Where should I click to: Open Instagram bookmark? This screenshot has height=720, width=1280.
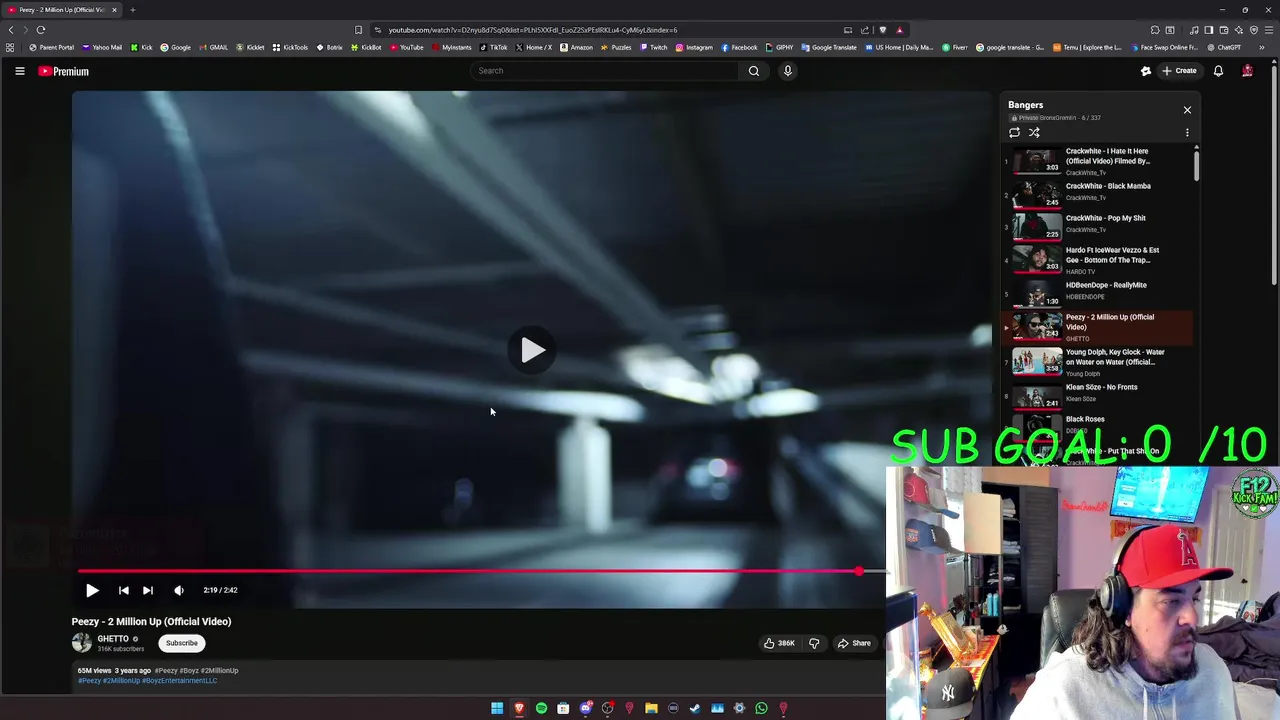pos(694,47)
